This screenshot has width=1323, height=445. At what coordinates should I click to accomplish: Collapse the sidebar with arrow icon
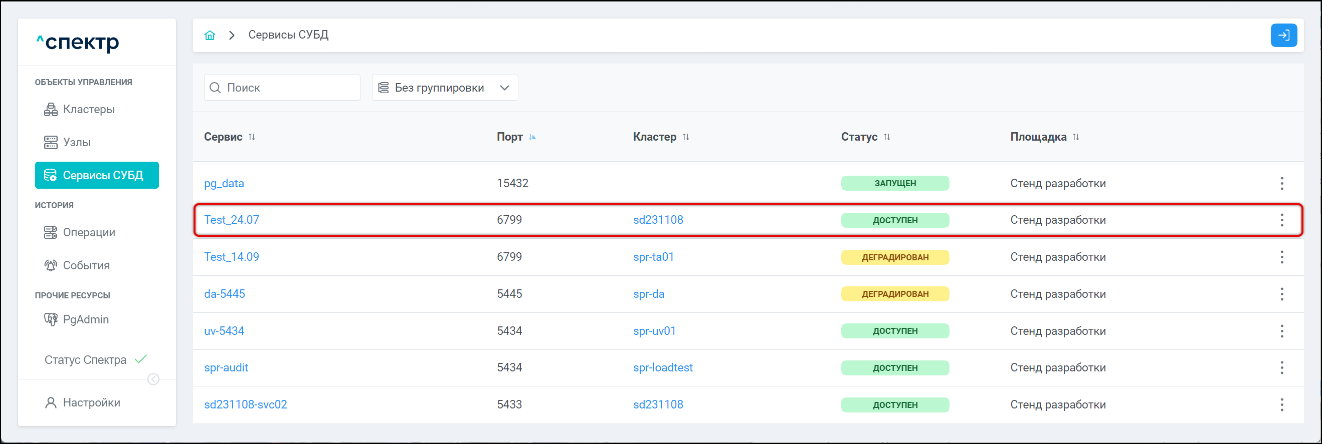pyautogui.click(x=153, y=379)
